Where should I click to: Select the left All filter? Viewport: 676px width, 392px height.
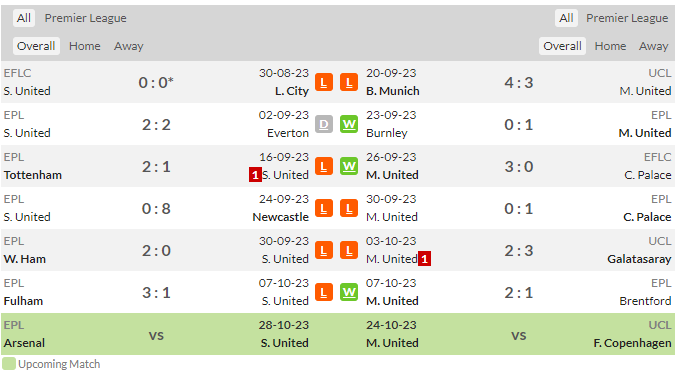coord(24,18)
